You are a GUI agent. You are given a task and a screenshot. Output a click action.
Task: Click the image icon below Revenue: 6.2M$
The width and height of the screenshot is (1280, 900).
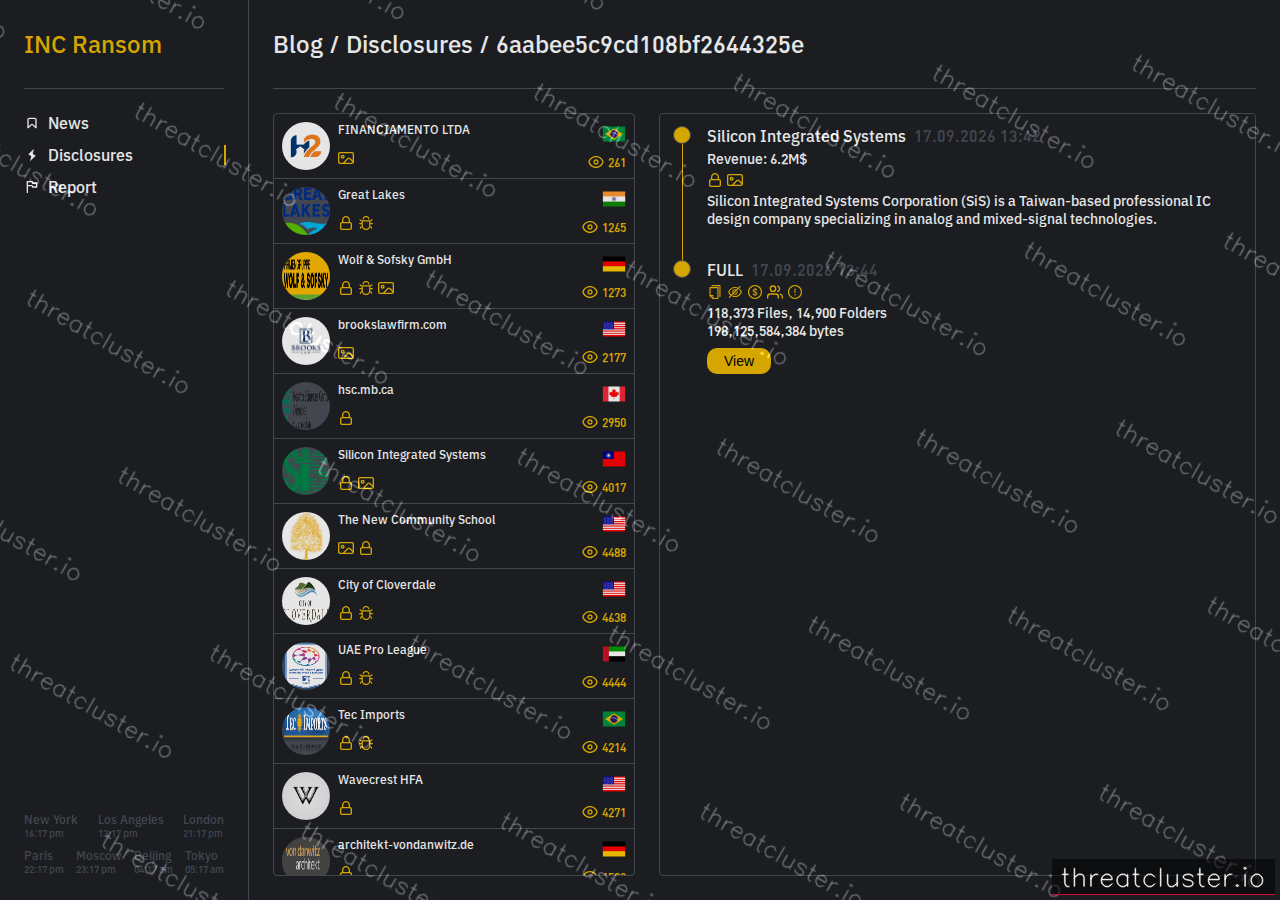coord(735,180)
